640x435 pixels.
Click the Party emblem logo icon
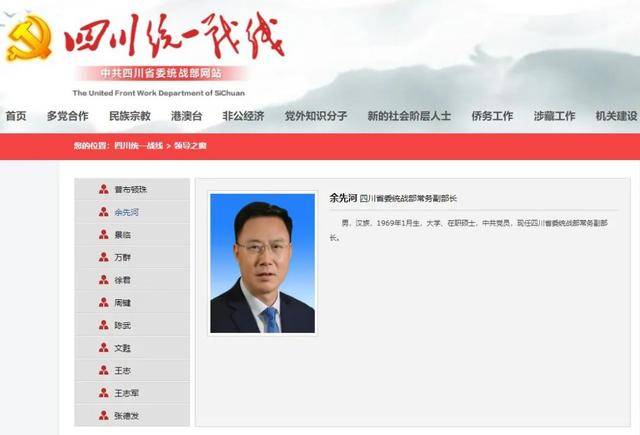tap(29, 39)
